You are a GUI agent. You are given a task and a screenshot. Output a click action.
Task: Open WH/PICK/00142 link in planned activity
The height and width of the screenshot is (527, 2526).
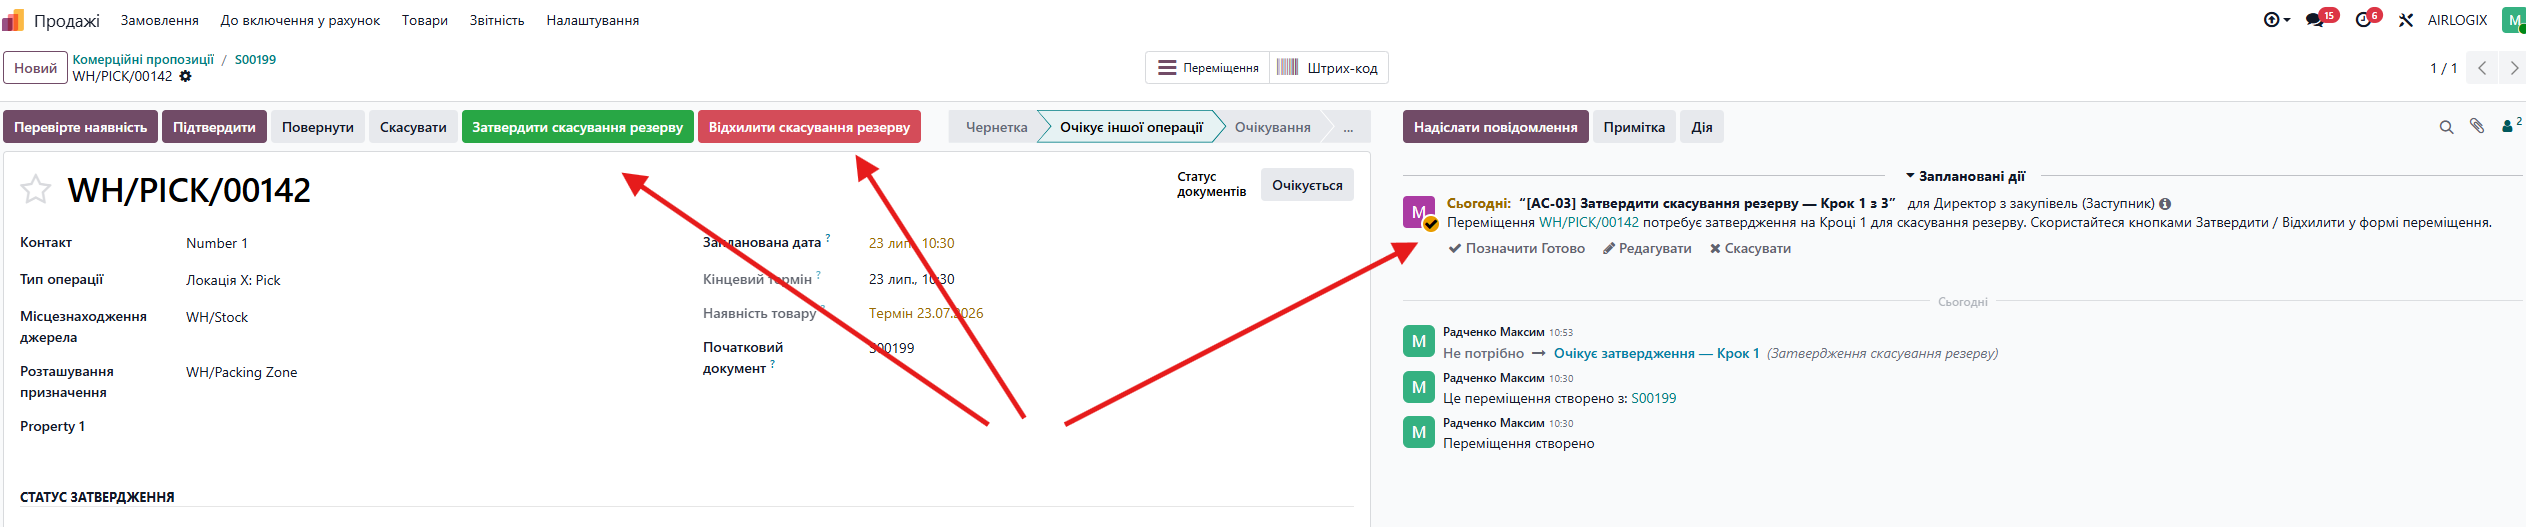[x=1589, y=222]
